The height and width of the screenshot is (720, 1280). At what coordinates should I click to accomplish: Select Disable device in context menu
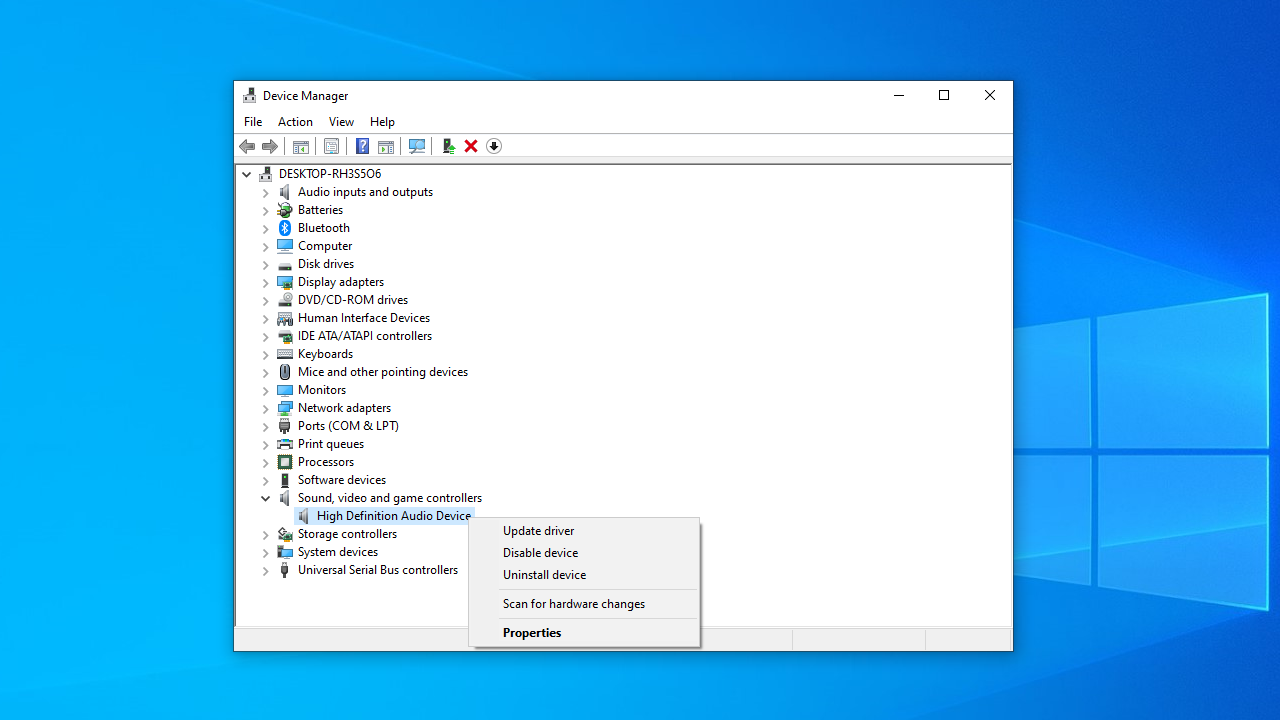[540, 553]
